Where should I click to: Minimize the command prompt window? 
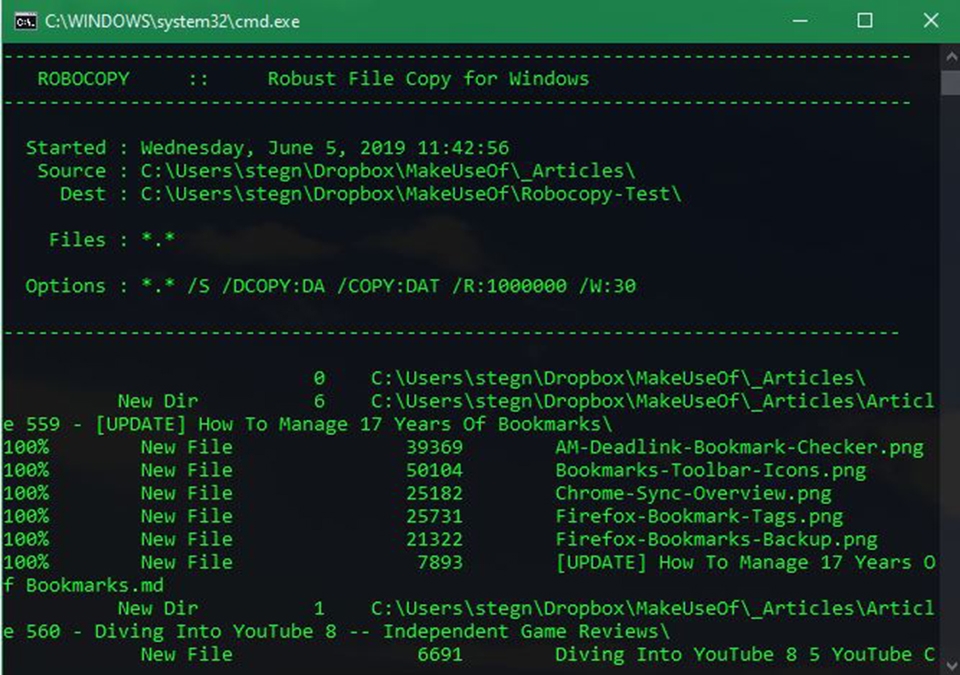coord(800,21)
